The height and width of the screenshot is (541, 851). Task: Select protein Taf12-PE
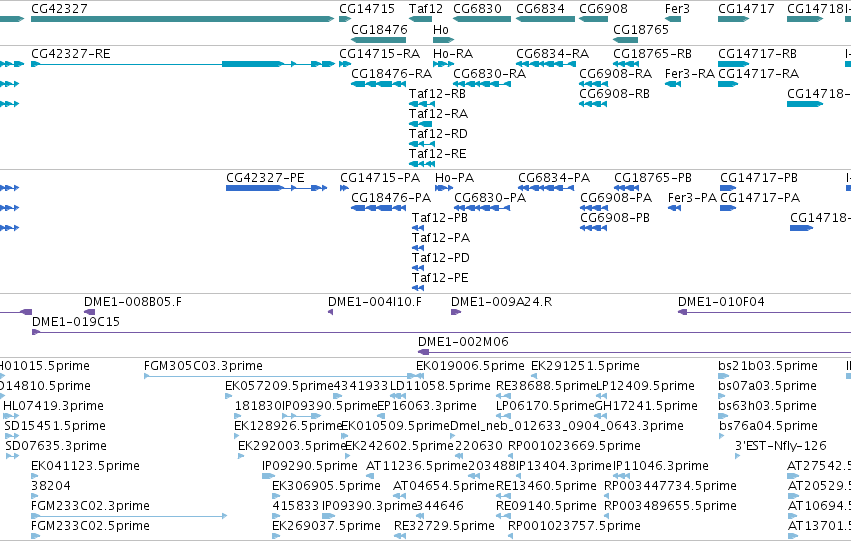click(x=440, y=278)
